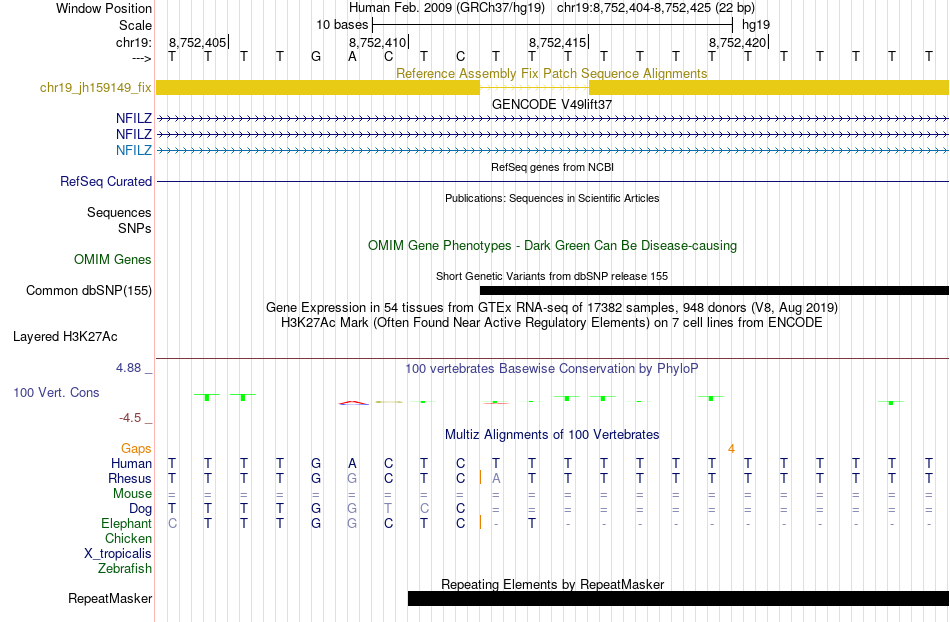This screenshot has width=950, height=622.
Task: Click the H3K27Ac Mark track title
Action: tap(552, 322)
